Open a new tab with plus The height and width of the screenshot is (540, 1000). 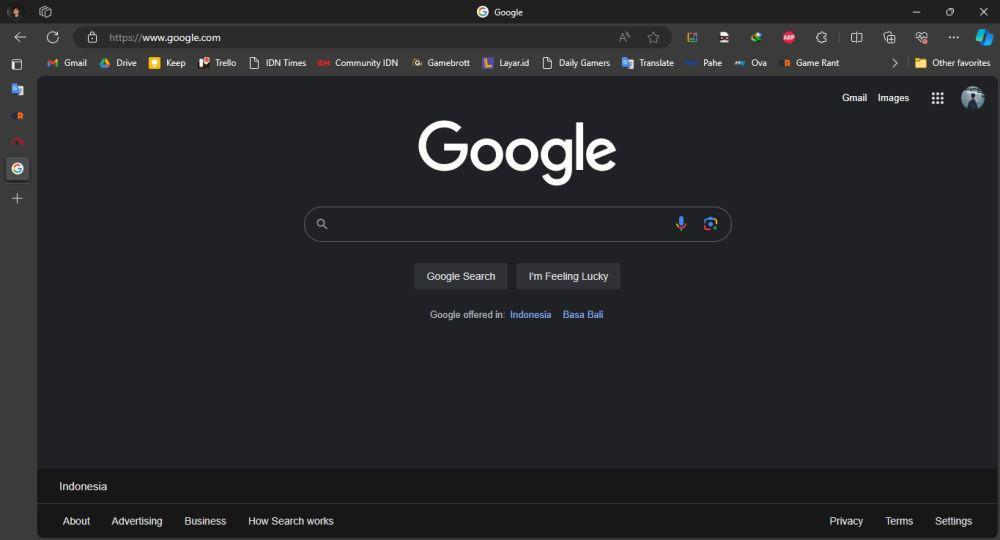pos(17,198)
